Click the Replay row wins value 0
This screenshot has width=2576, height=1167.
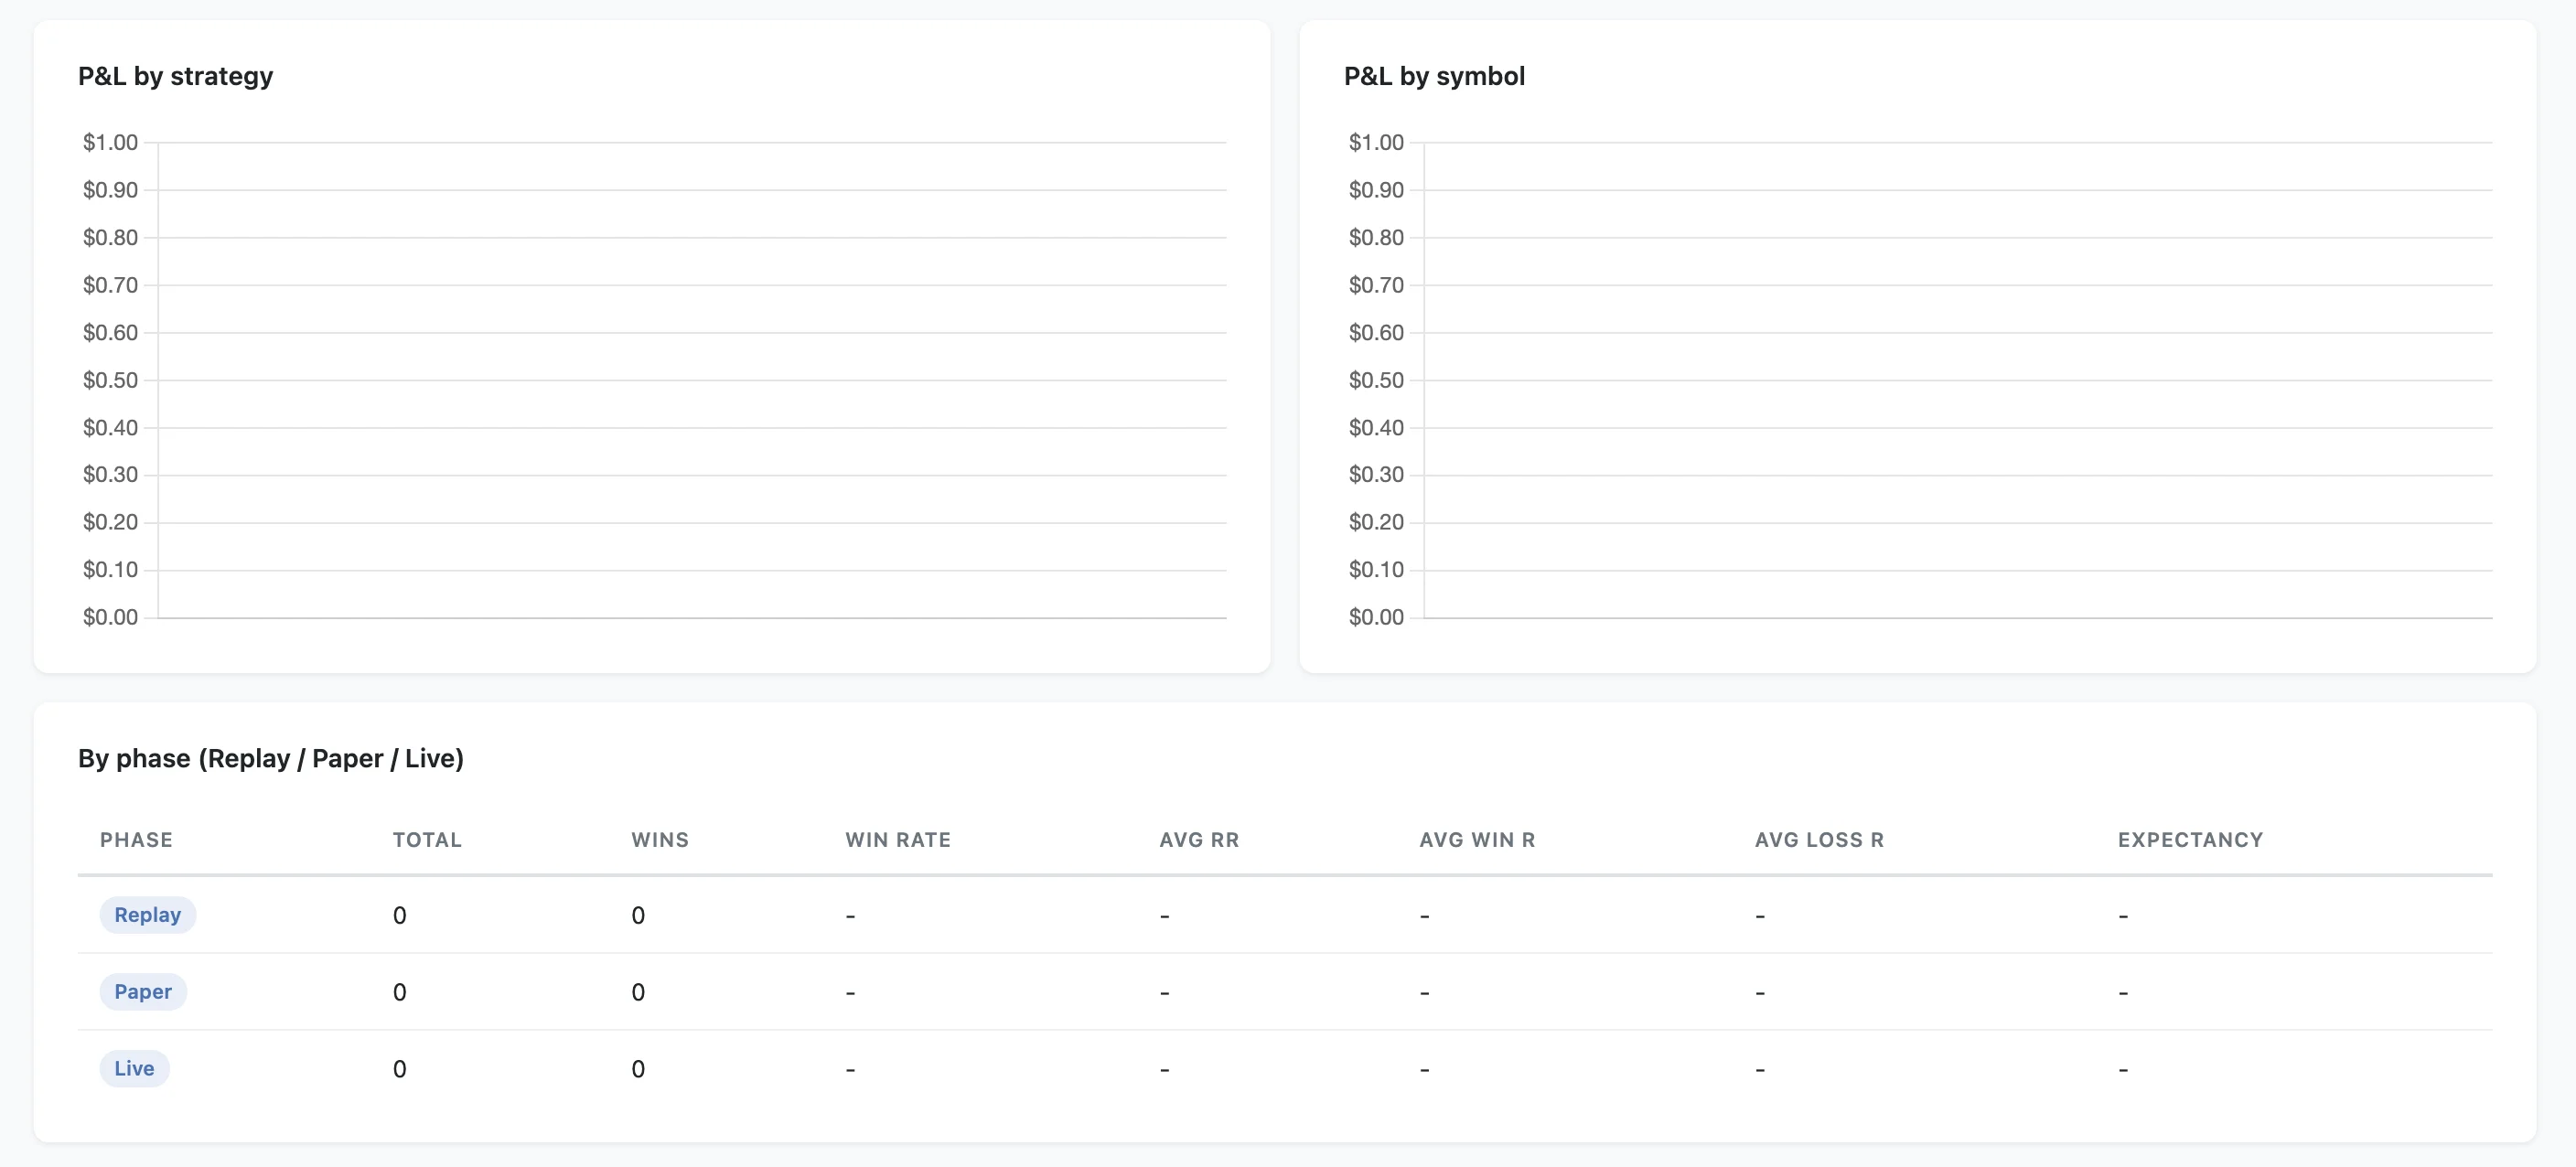638,916
